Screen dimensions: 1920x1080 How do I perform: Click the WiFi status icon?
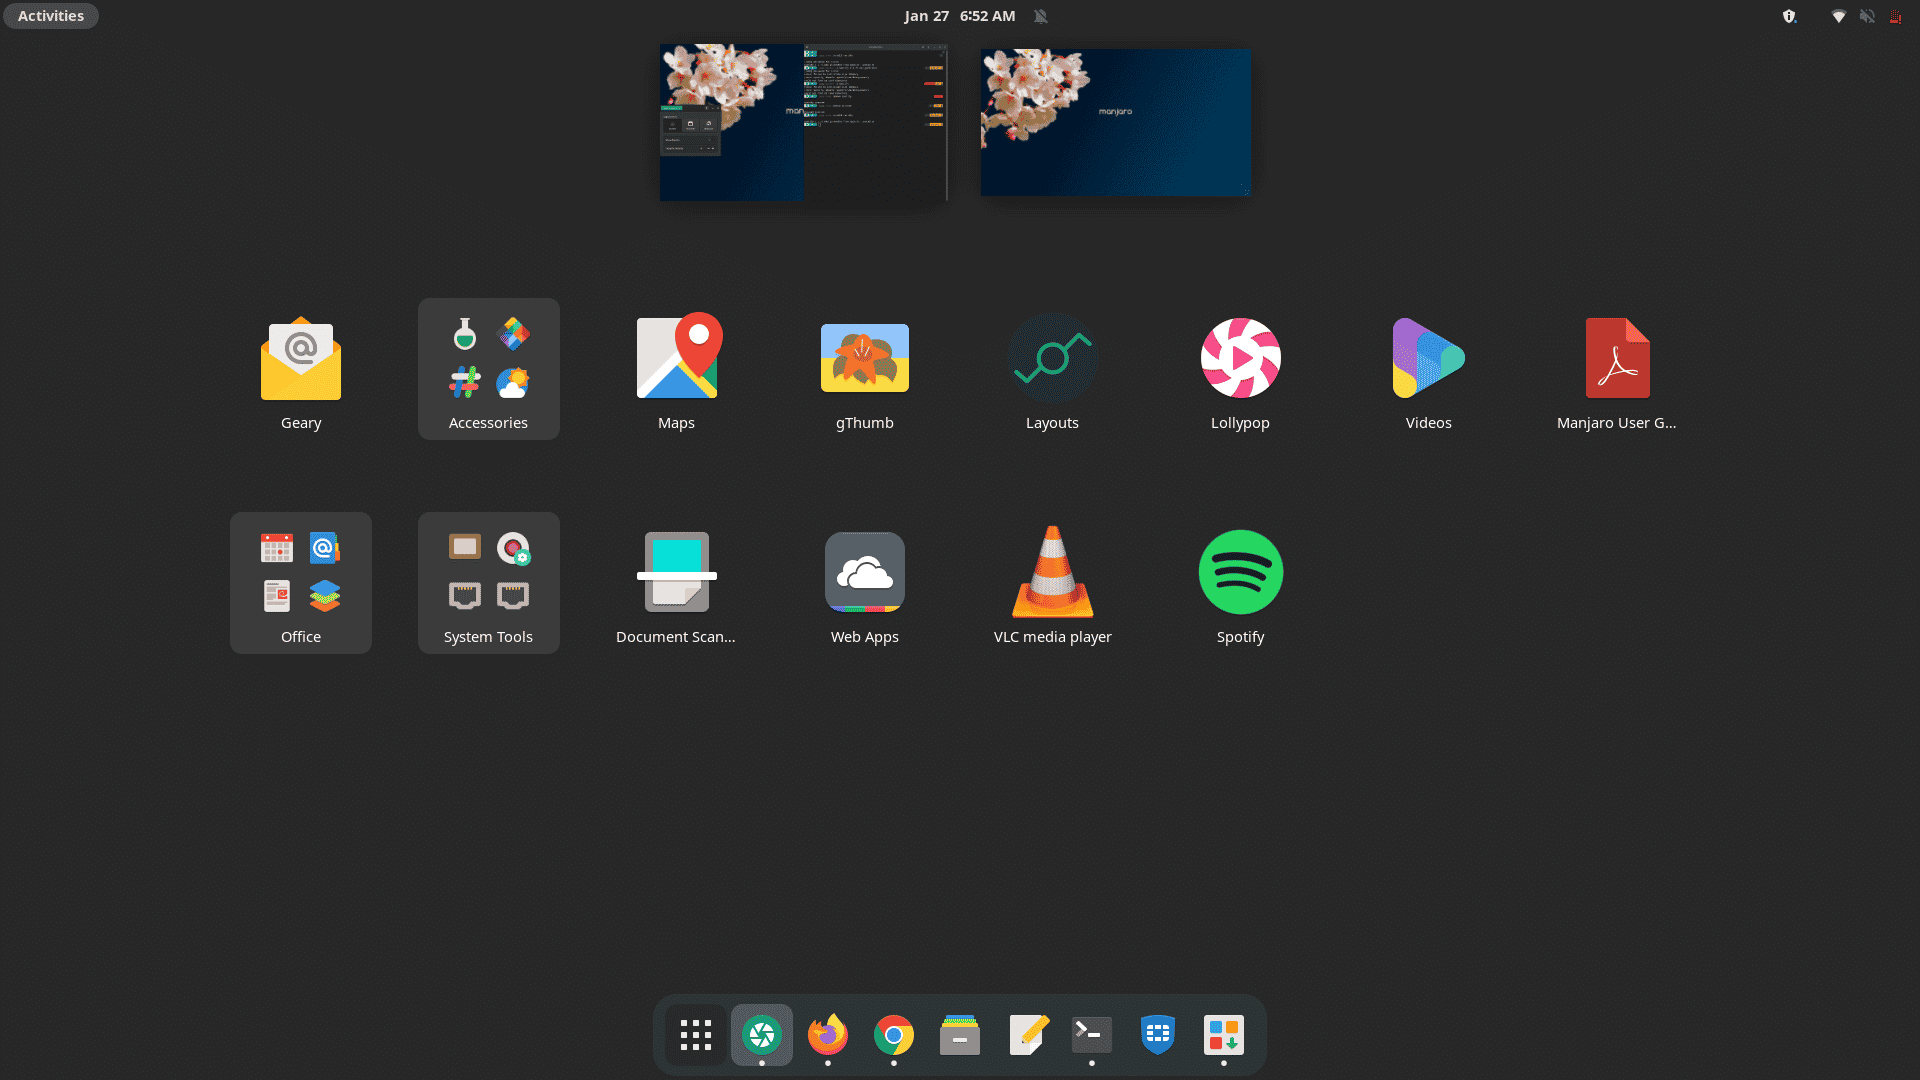(1840, 16)
